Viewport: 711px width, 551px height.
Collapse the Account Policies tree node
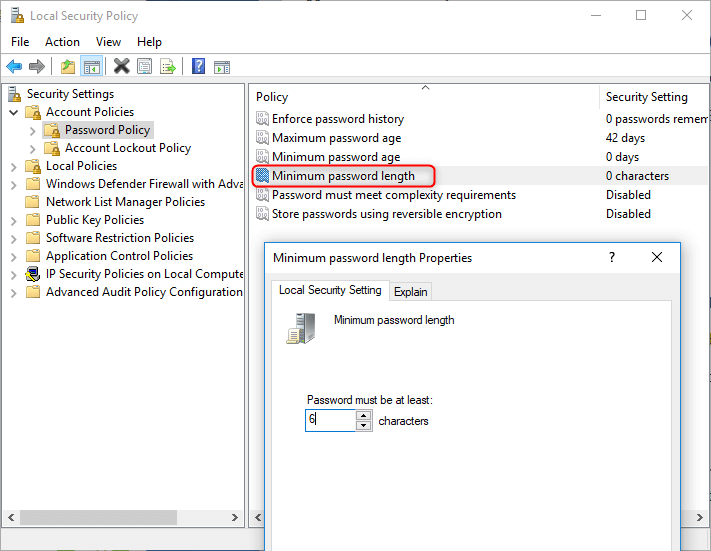point(13,112)
